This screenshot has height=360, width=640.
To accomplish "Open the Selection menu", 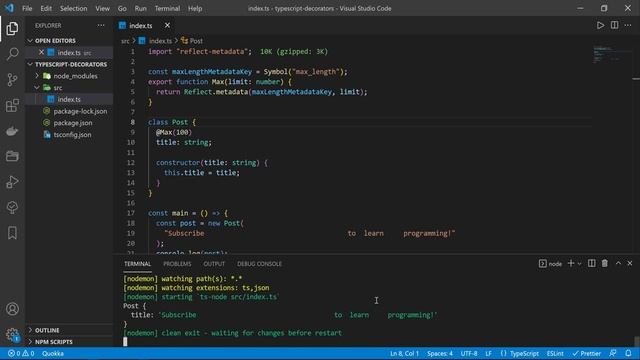I will tap(73, 8).
